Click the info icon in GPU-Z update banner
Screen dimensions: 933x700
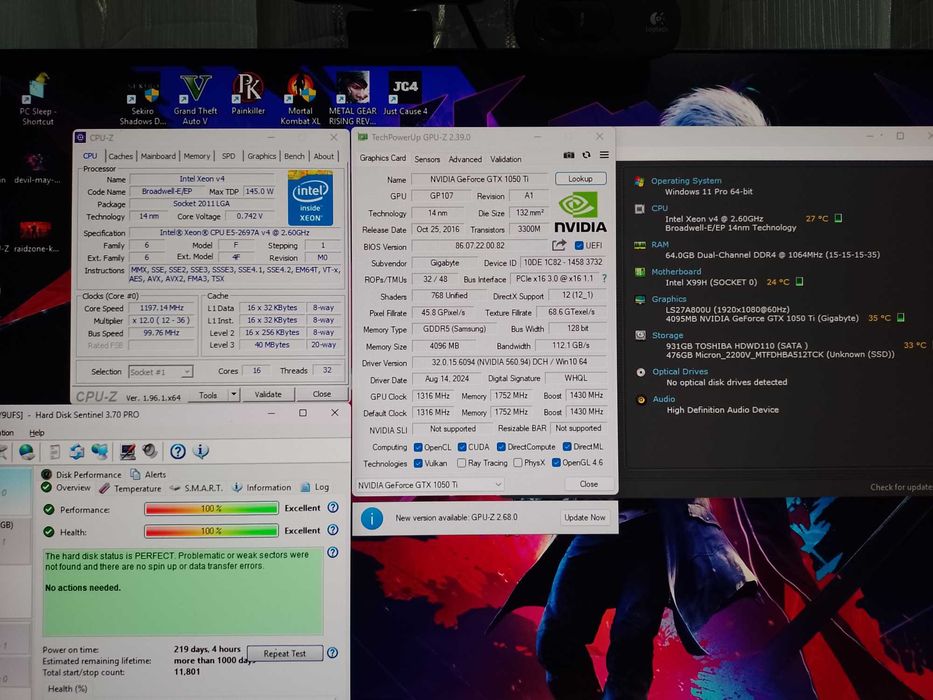(372, 518)
